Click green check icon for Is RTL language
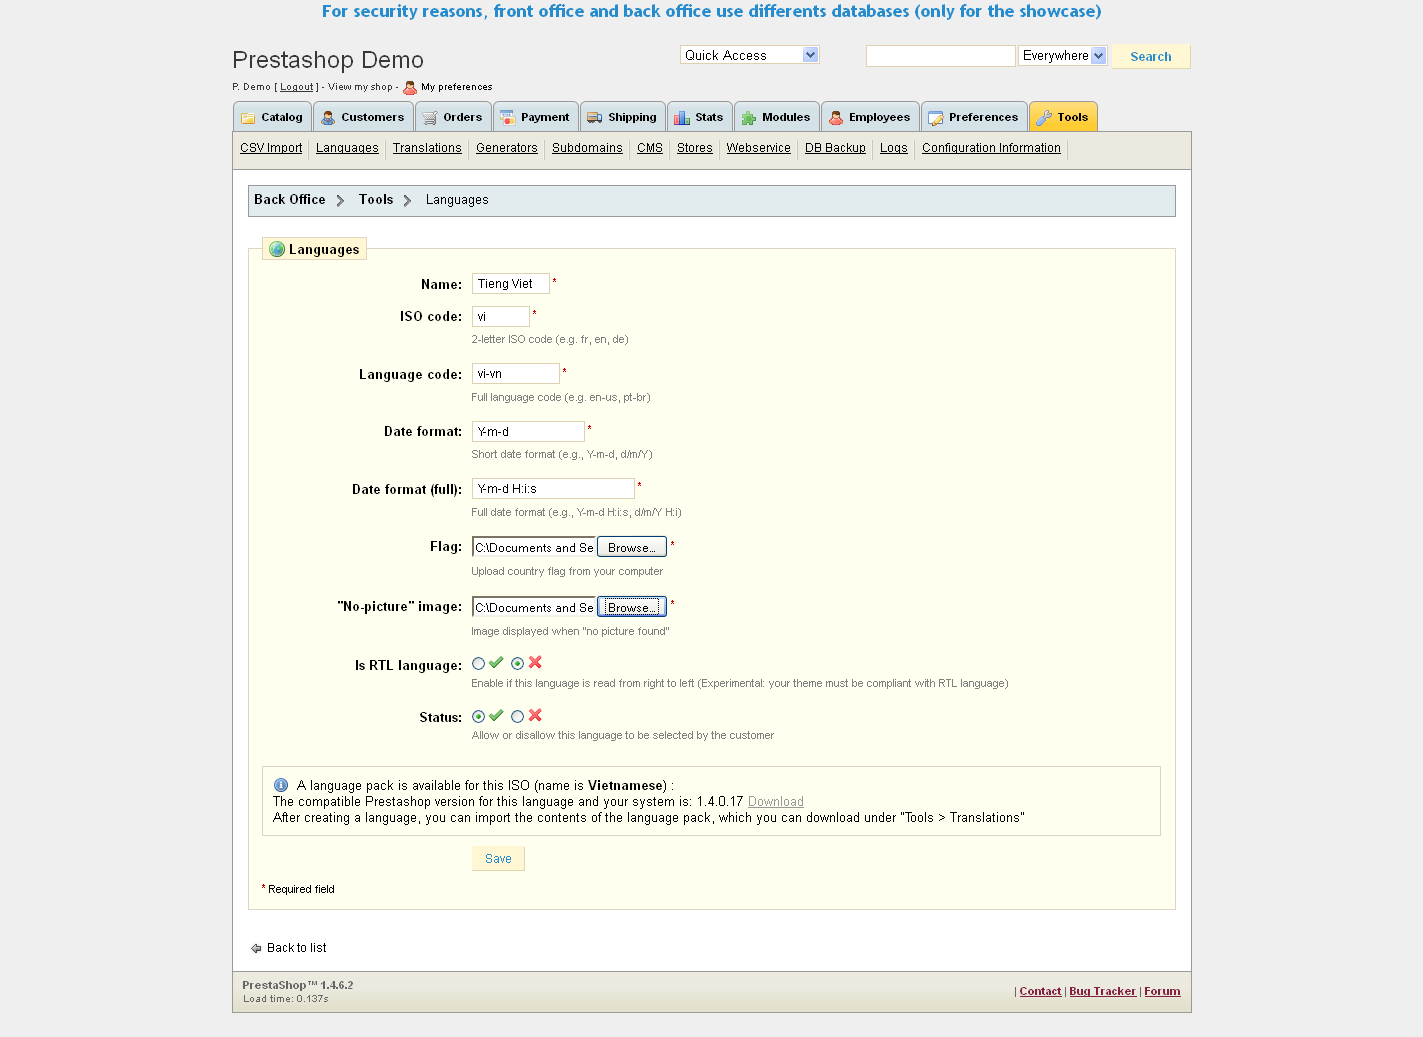The image size is (1423, 1037). pyautogui.click(x=496, y=662)
